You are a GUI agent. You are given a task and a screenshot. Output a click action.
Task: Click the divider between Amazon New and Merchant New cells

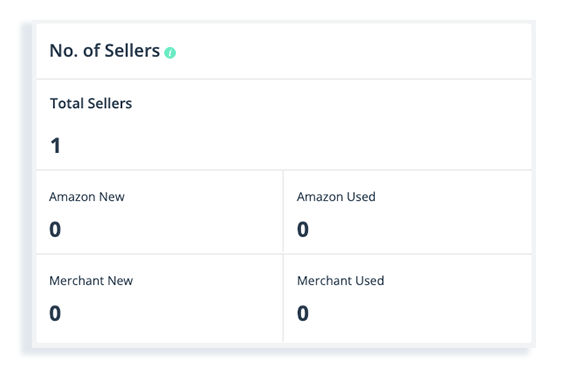[x=159, y=254]
